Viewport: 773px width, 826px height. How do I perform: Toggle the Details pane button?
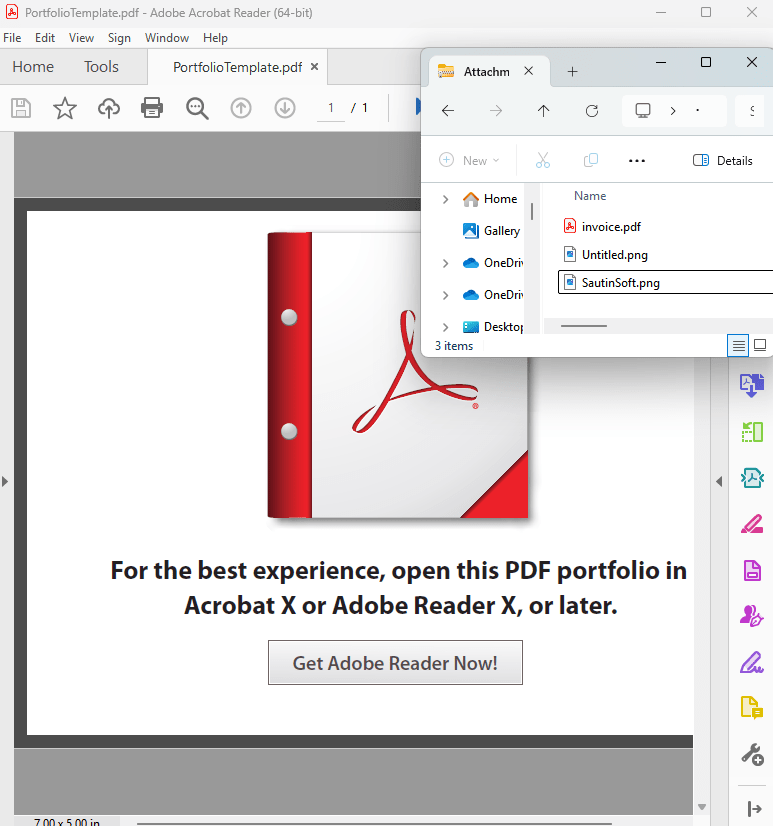722,161
